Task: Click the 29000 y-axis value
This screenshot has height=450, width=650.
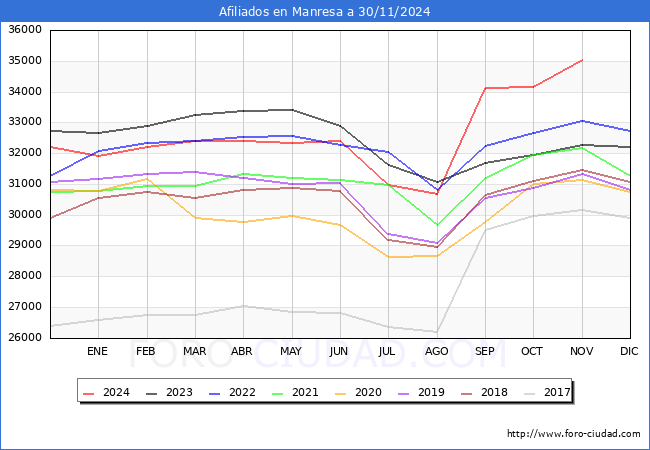Action: point(25,245)
